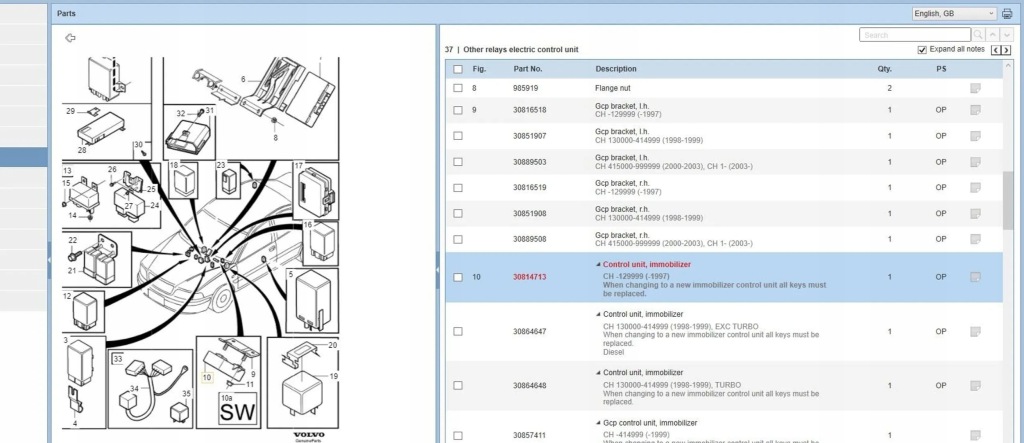This screenshot has width=1024, height=443.
Task: Click callout 17 control unit in diagram
Action: click(315, 190)
